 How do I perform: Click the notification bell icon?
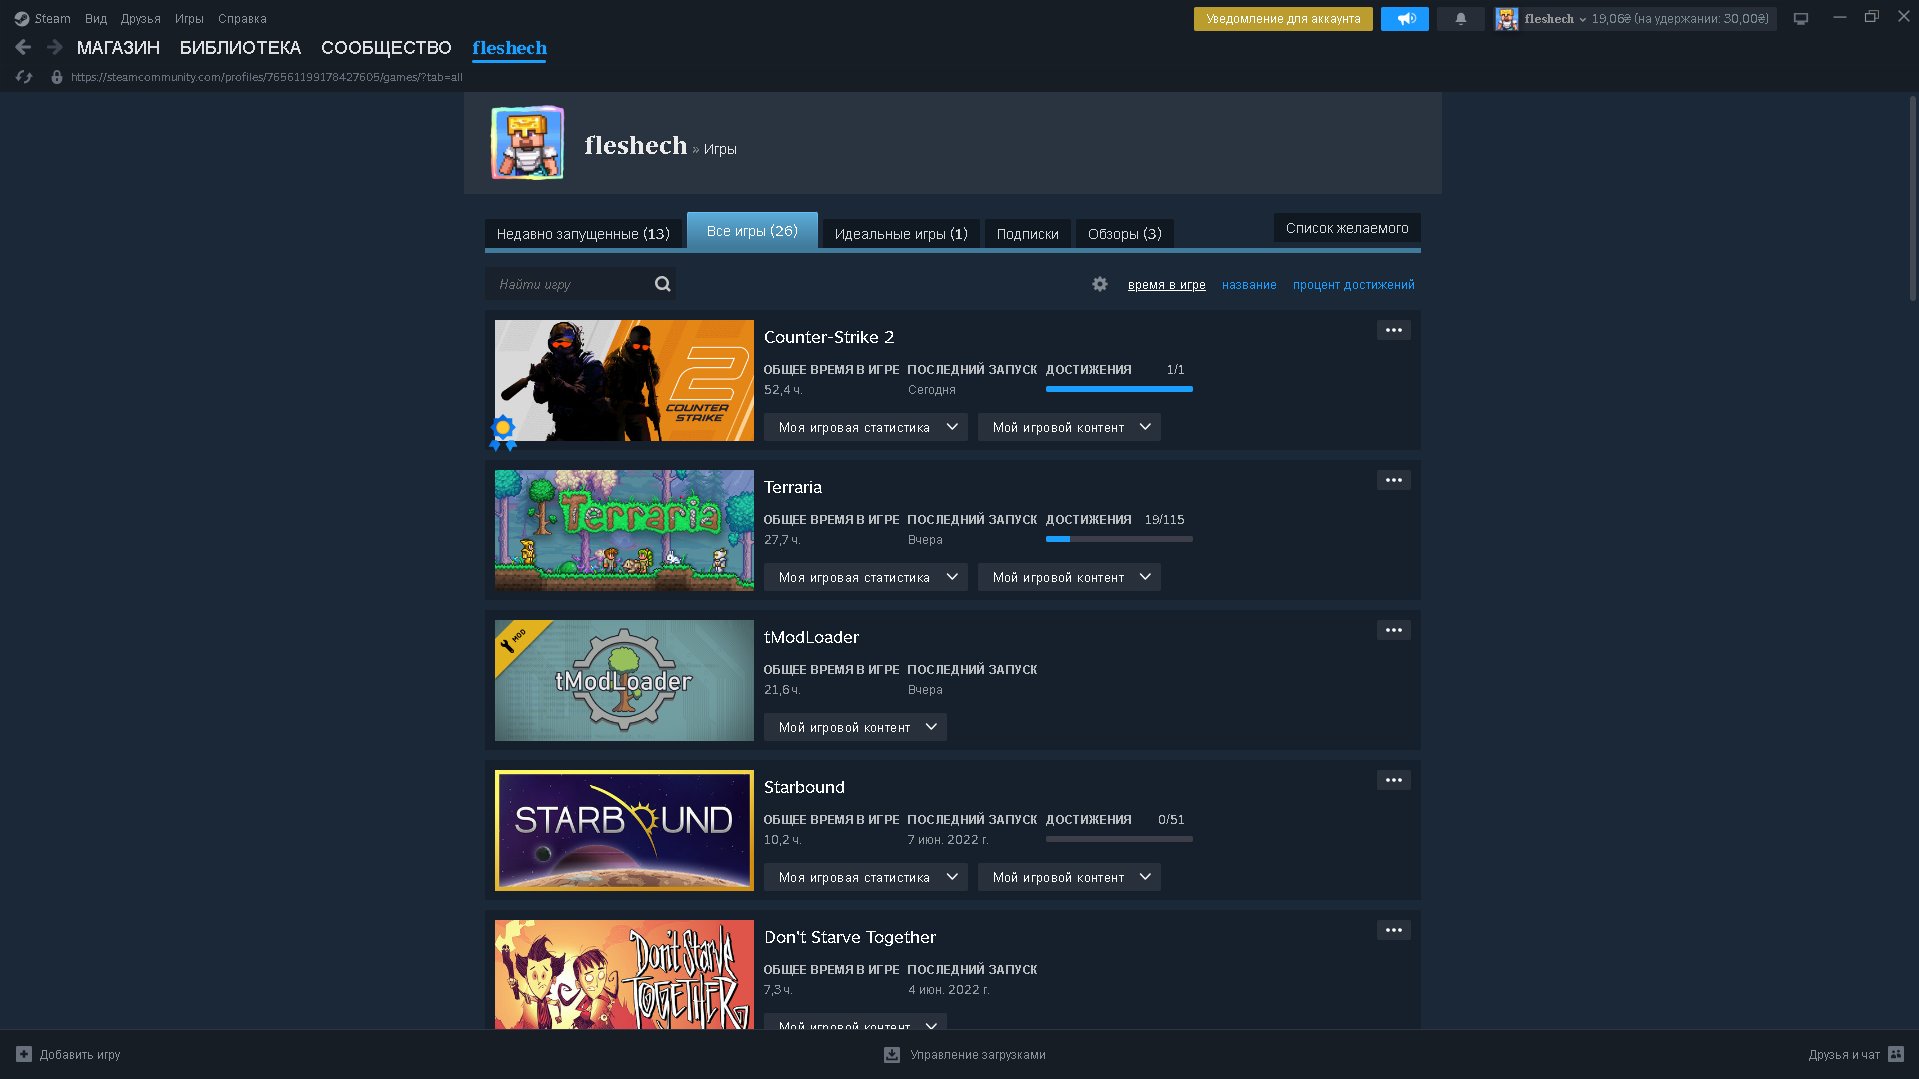tap(1460, 19)
